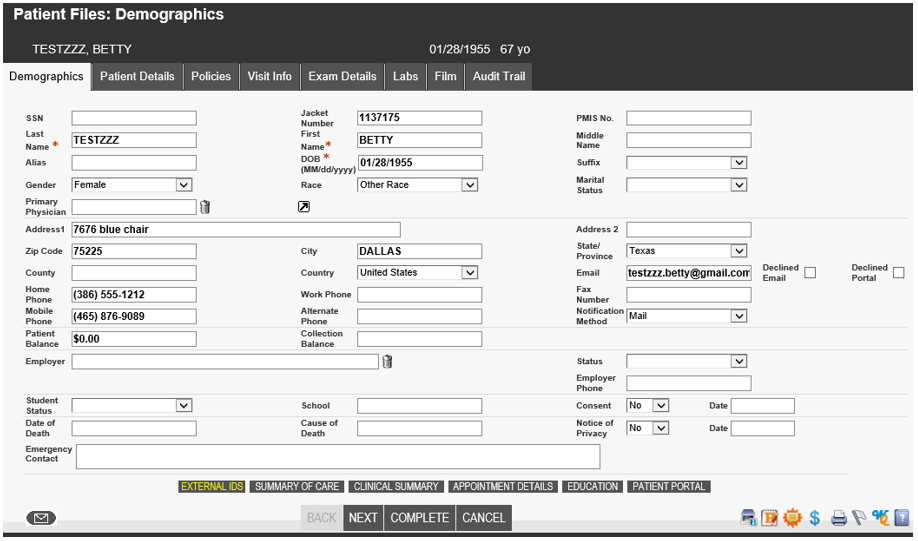Screen dimensions: 918x541
Task: Click the white flag icon
Action: (859, 518)
